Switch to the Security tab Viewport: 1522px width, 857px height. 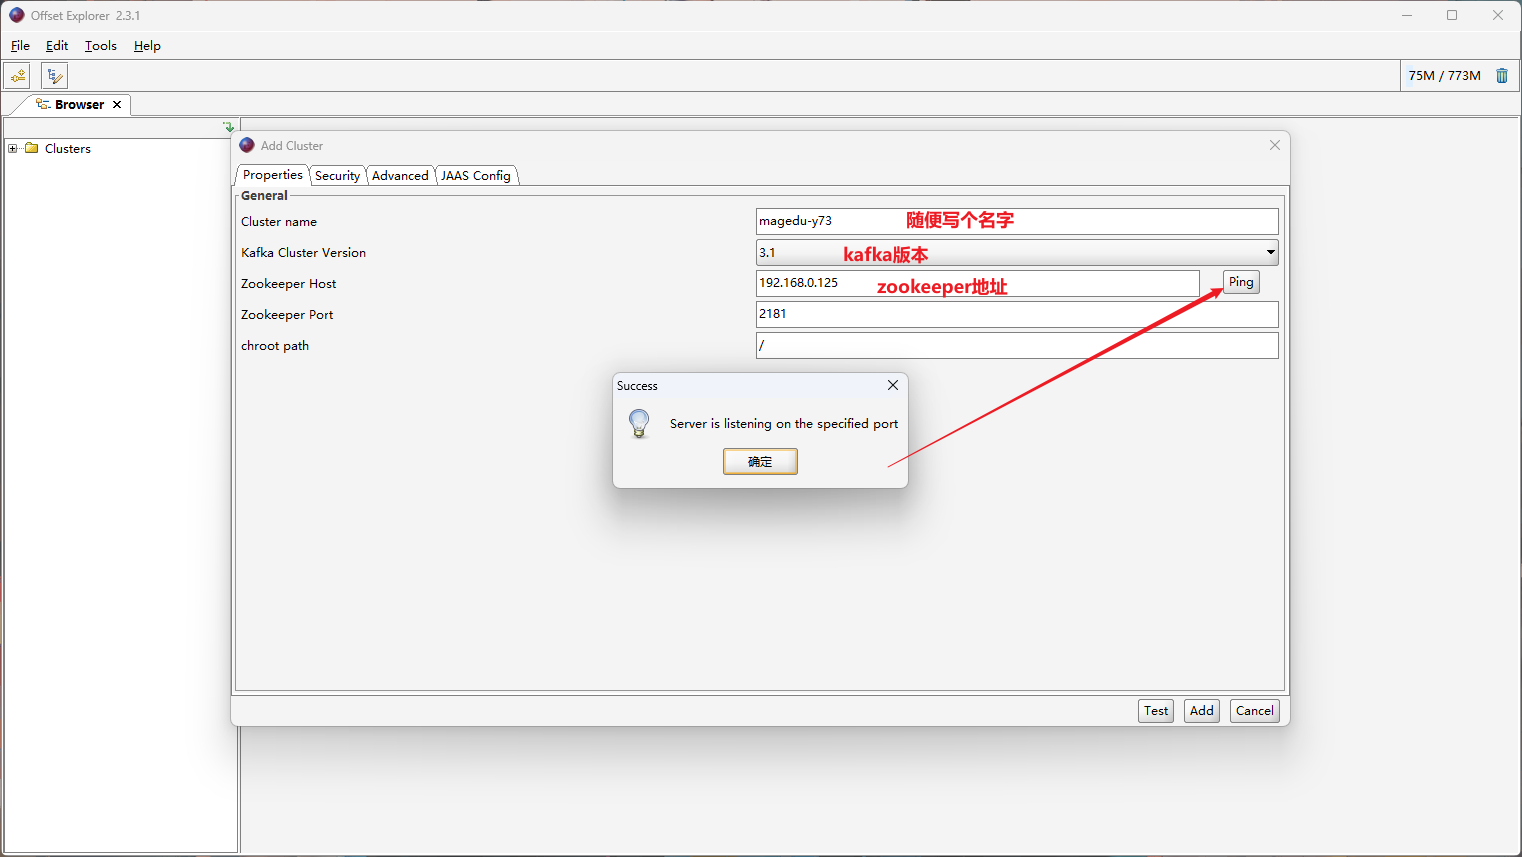click(337, 175)
